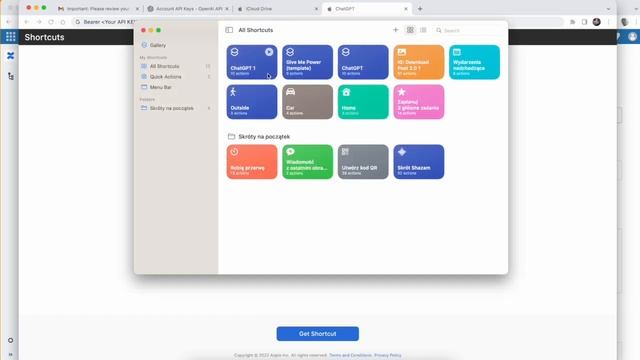This screenshot has height=360, width=640.
Task: Click the gear icon in the left strip
Action: tap(11, 340)
